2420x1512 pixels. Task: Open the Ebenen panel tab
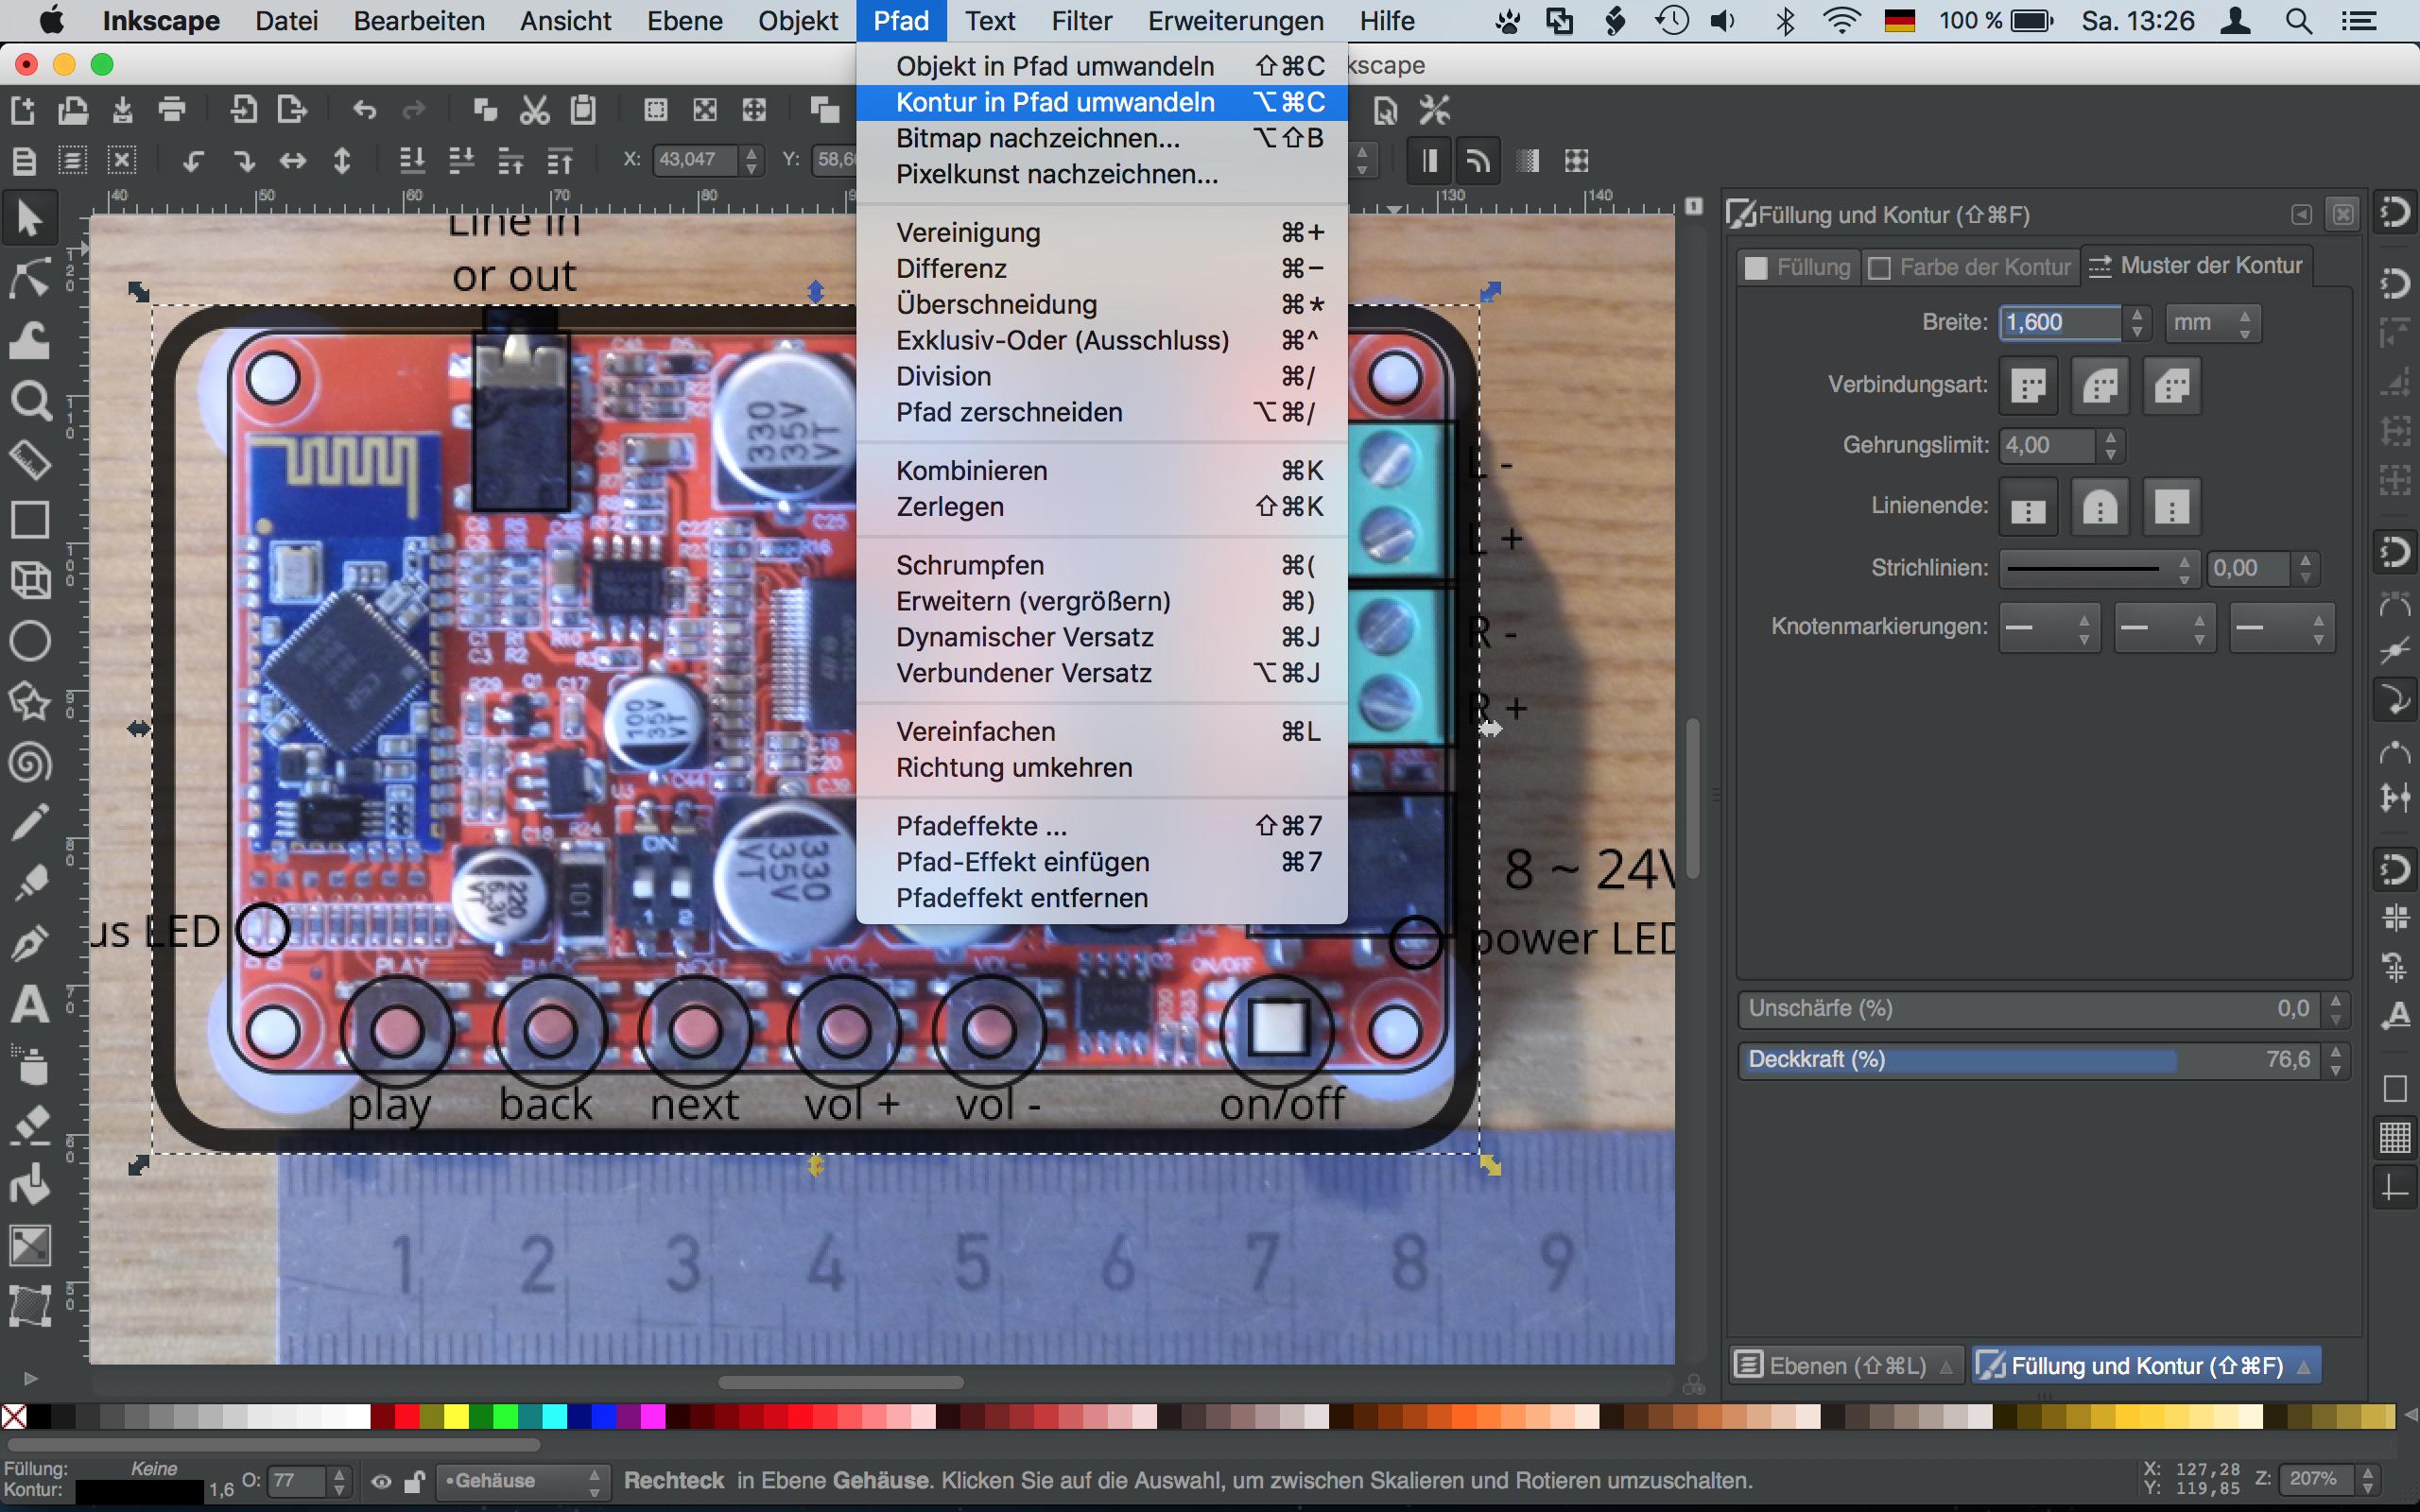coord(1843,1365)
